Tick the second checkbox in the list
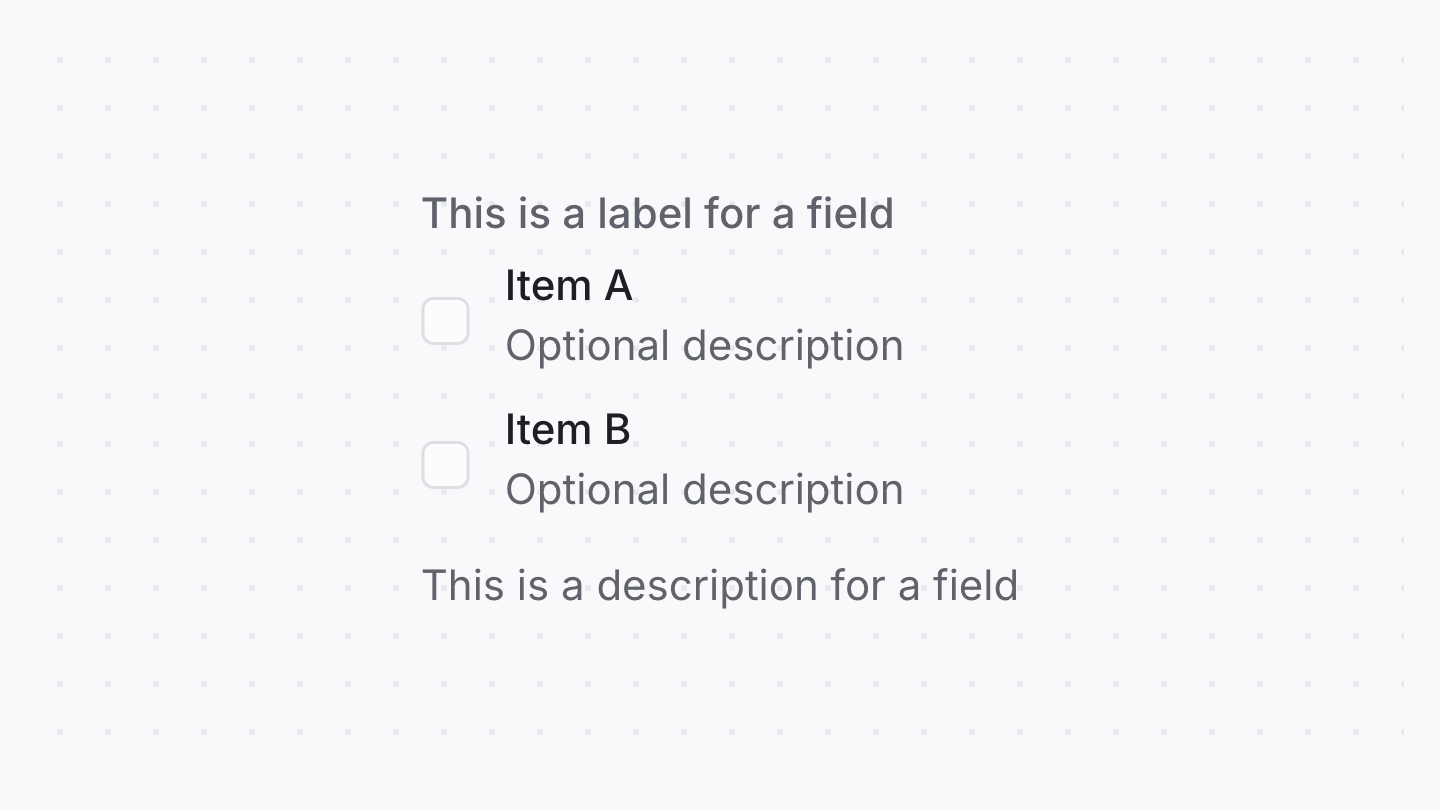Screen dimensions: 1440x810 click(x=445, y=465)
